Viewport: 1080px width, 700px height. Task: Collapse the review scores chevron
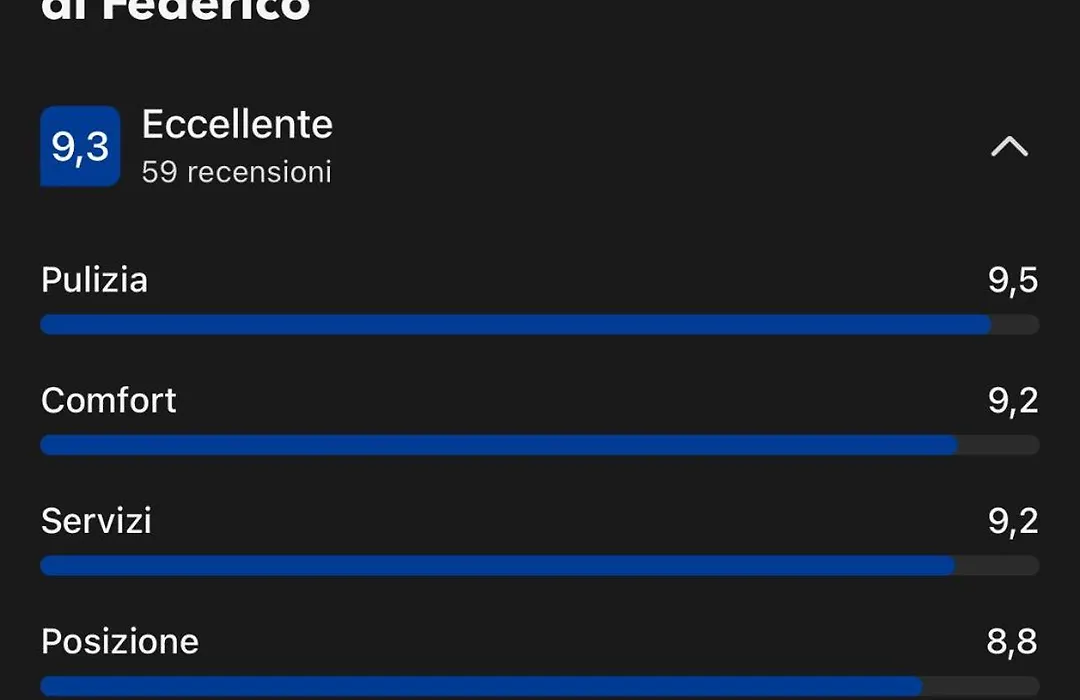pyautogui.click(x=1009, y=146)
